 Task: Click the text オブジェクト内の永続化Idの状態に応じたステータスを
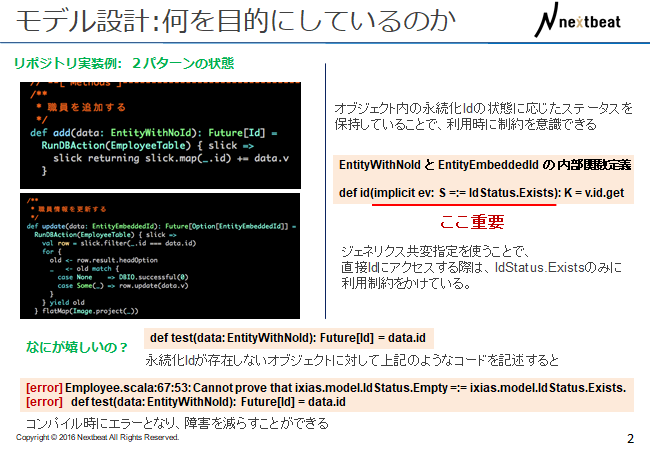point(484,109)
